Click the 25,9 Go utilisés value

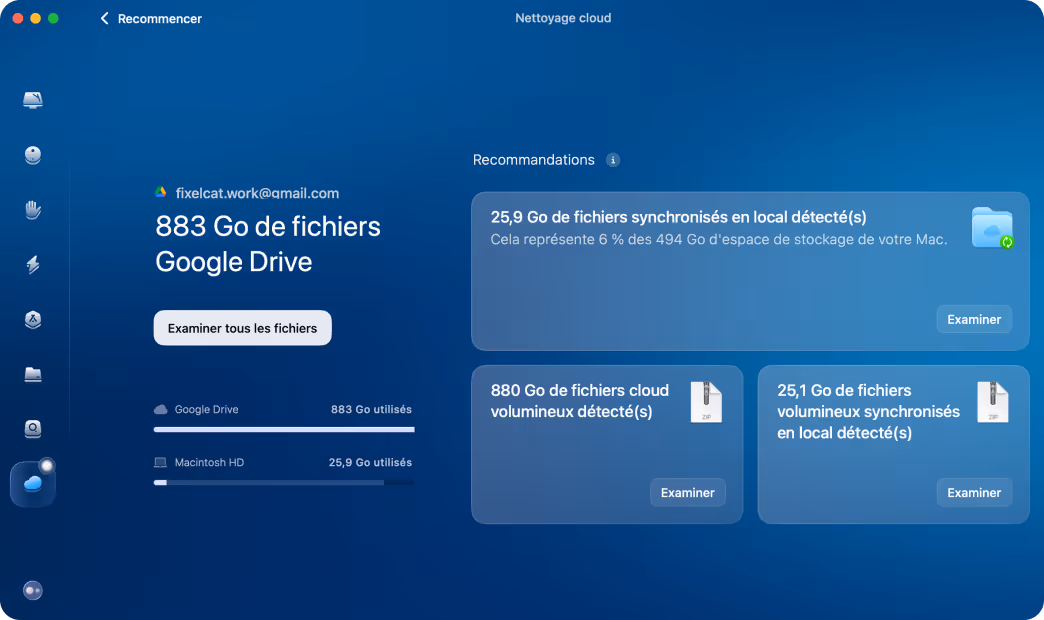[x=370, y=462]
